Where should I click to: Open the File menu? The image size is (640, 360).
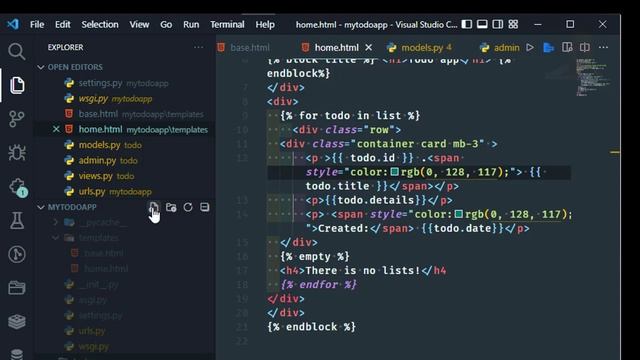[x=37, y=24]
